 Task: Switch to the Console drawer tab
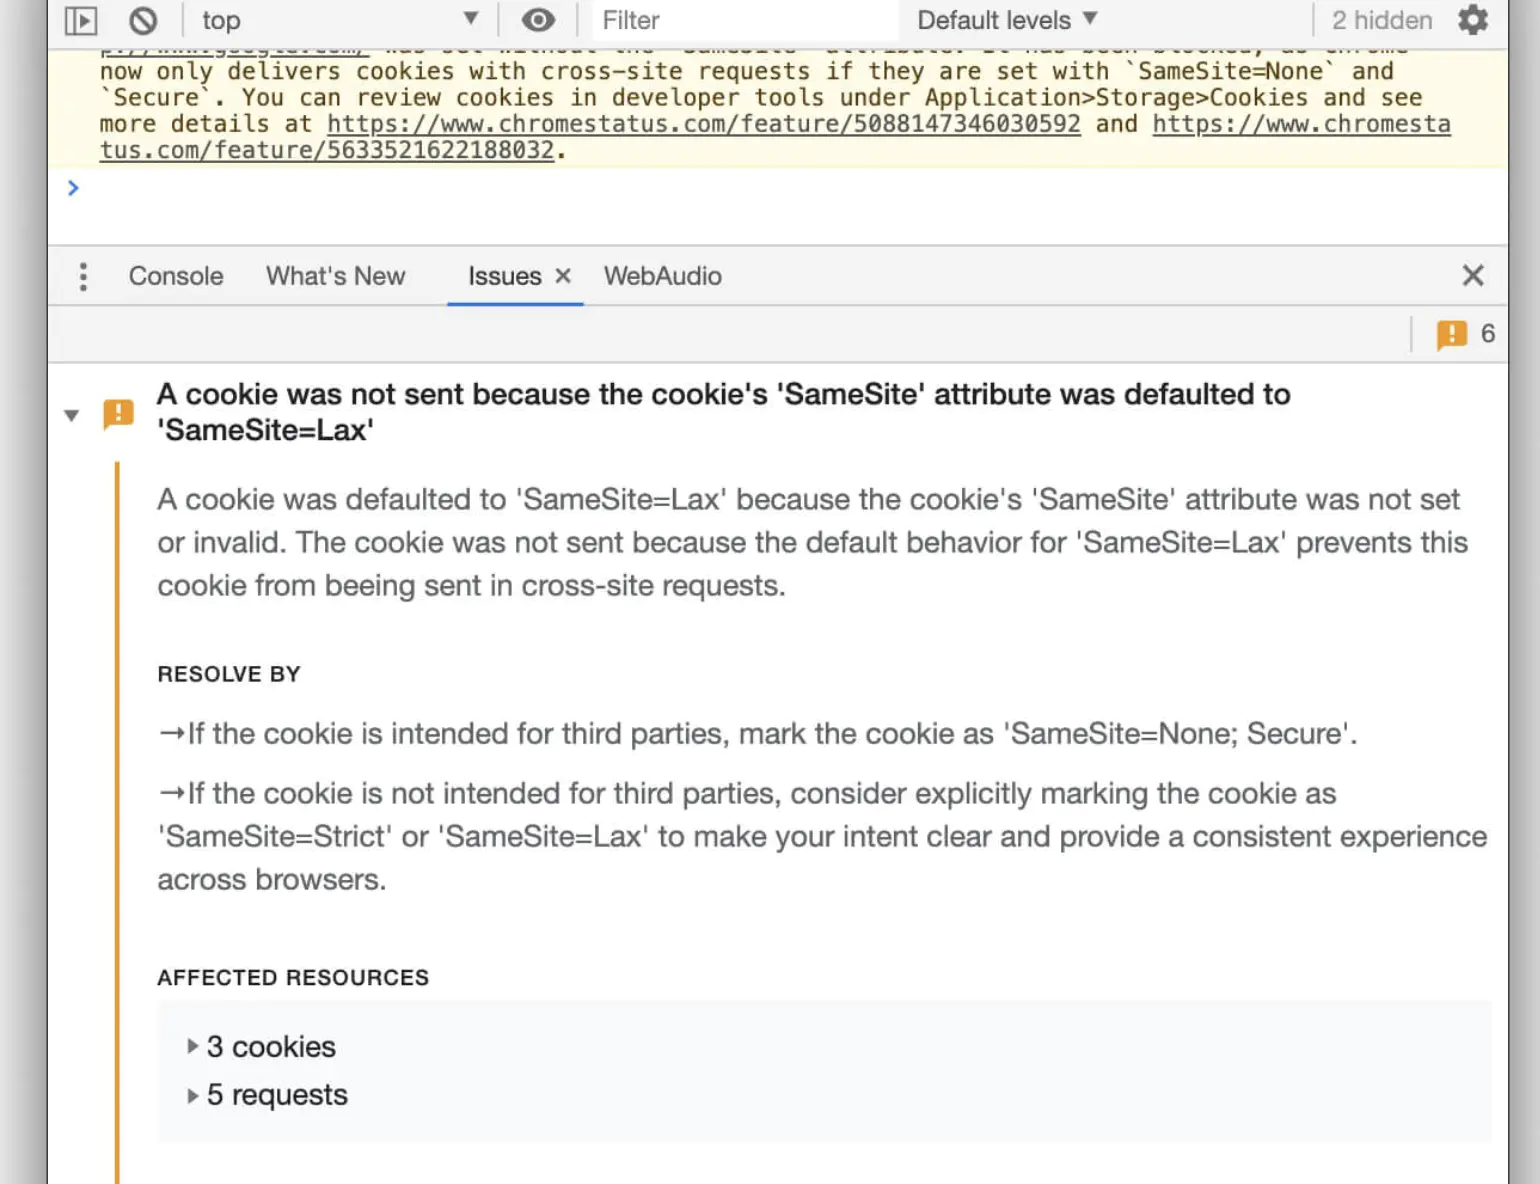[x=176, y=276]
